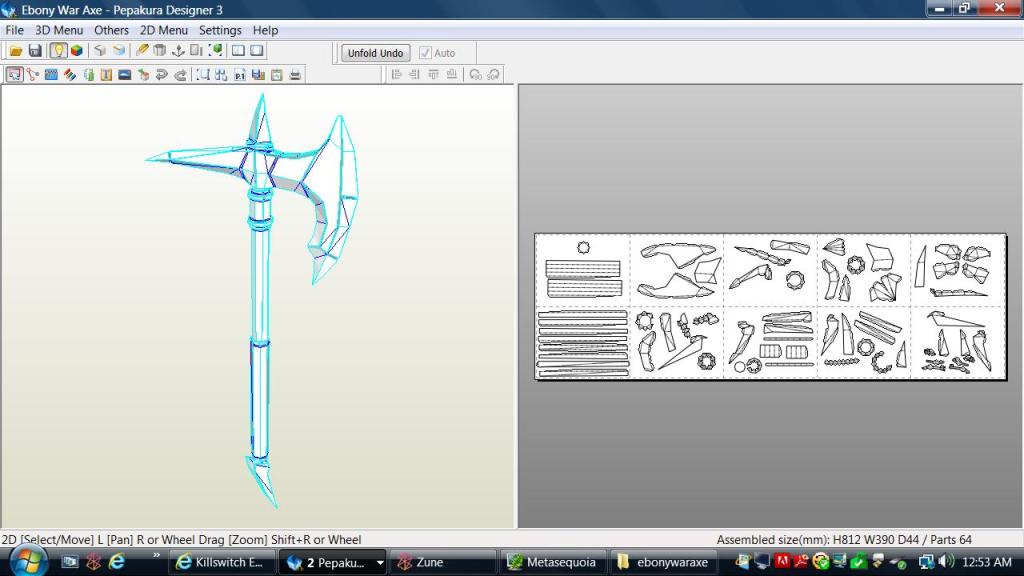This screenshot has height=576, width=1024.
Task: Expand the Pepaku... taskbar group dropdown arrow
Action: coord(379,562)
